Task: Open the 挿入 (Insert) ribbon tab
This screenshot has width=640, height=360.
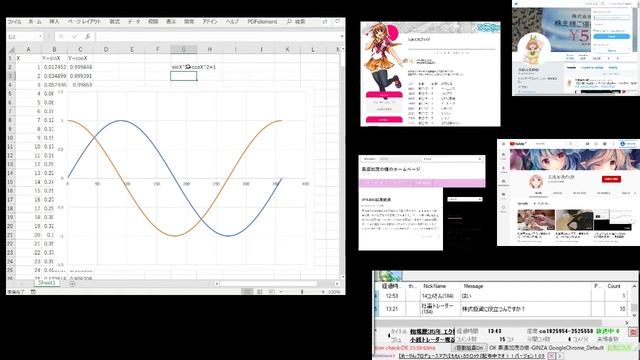Action: tap(54, 22)
